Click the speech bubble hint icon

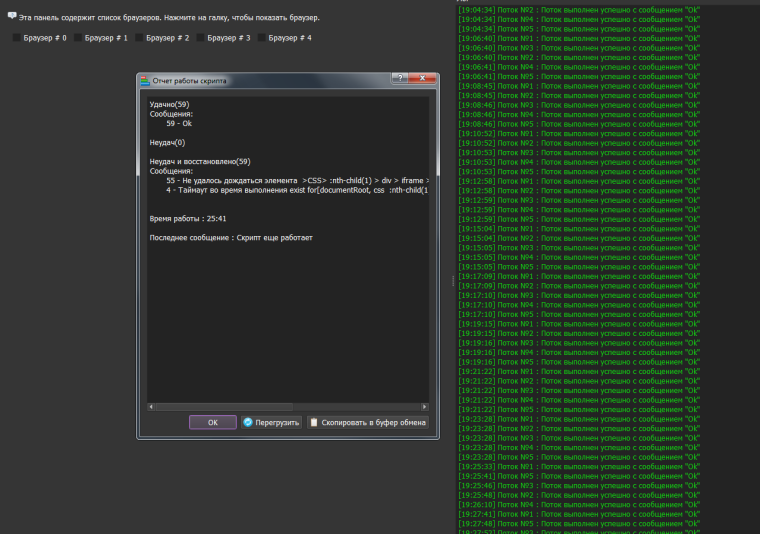(12, 17)
